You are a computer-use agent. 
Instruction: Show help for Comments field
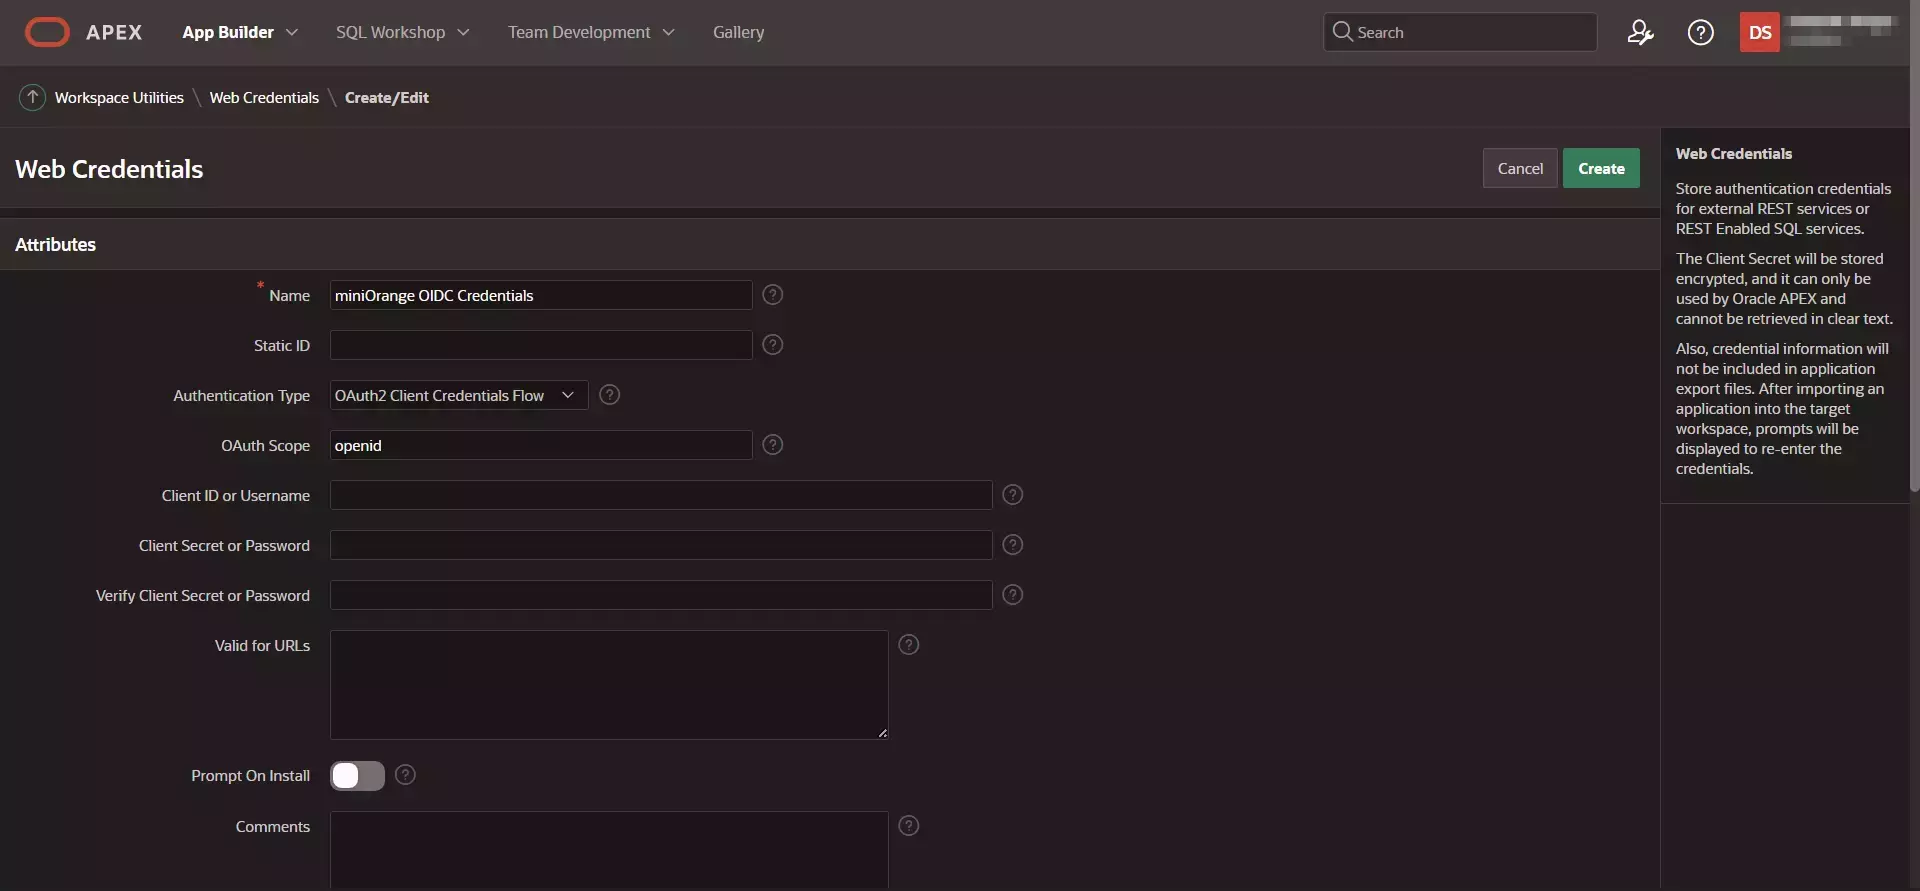(908, 825)
